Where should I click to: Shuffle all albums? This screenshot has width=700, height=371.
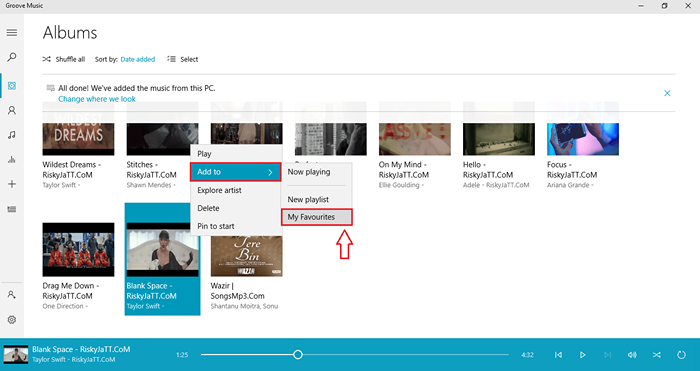(x=64, y=59)
